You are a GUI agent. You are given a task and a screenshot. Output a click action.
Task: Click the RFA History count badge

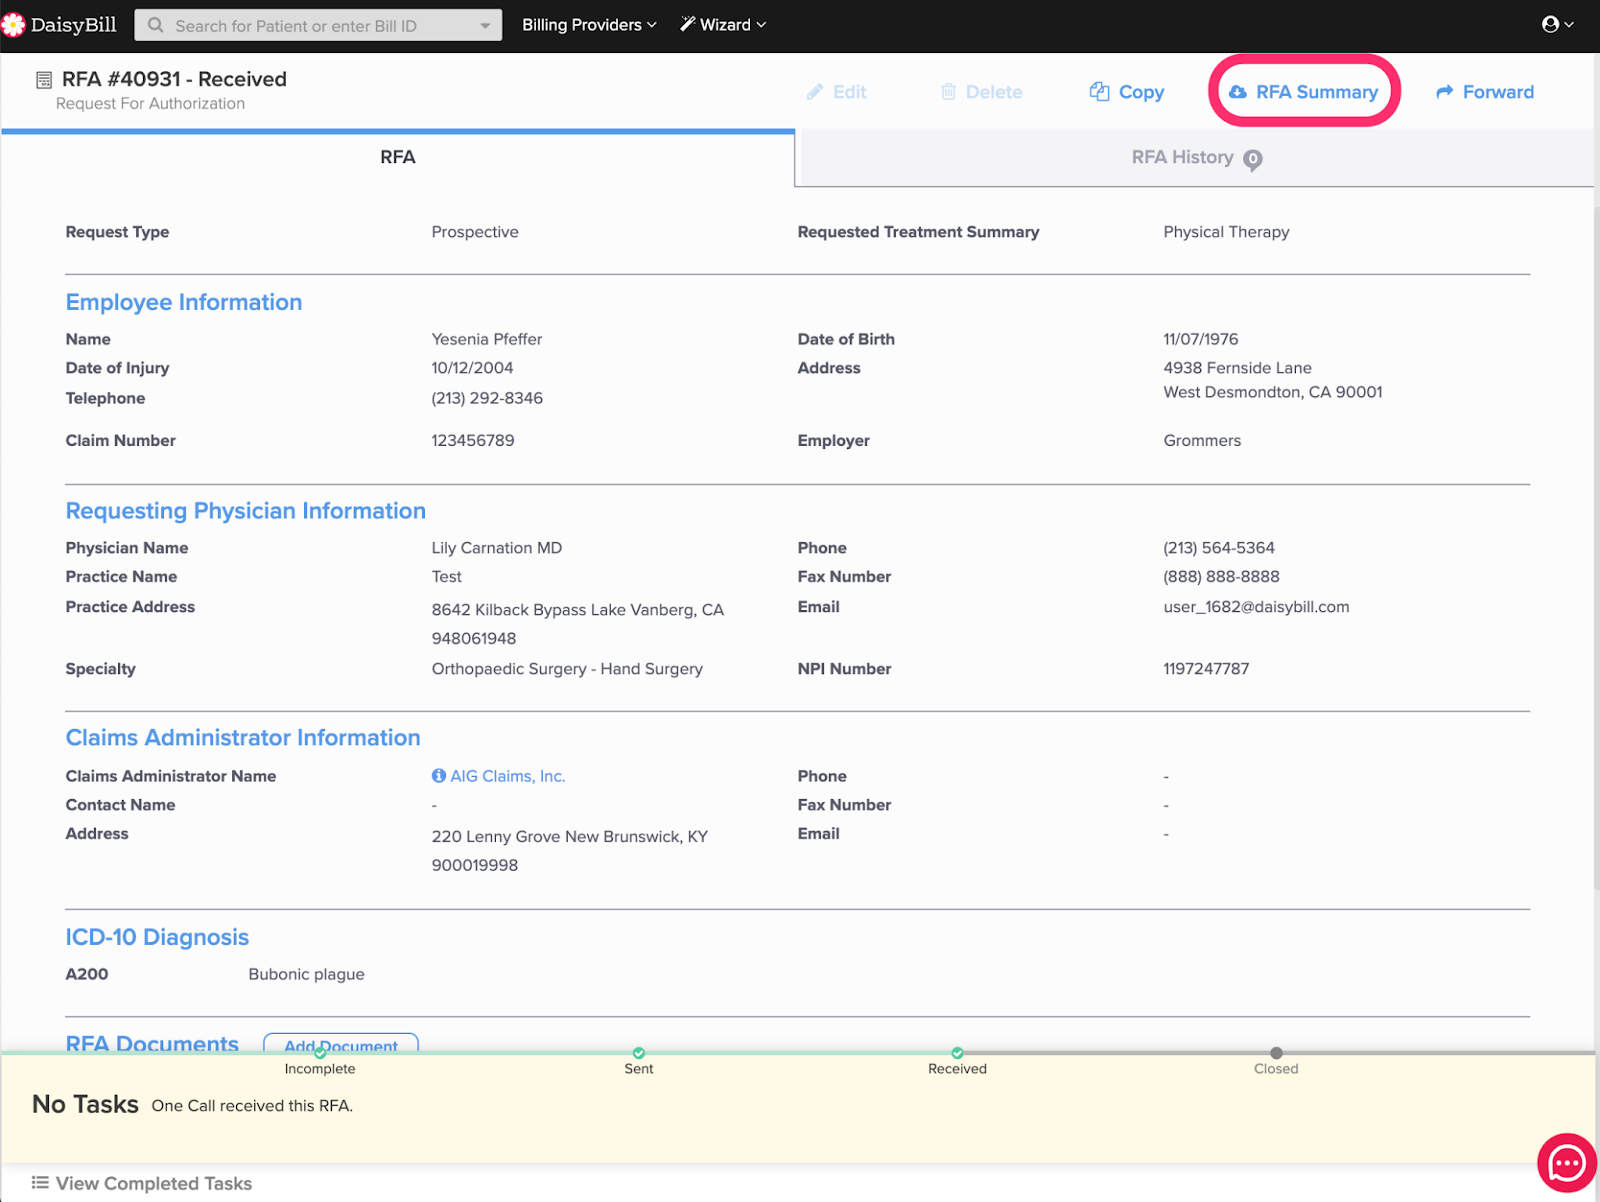pyautogui.click(x=1252, y=160)
